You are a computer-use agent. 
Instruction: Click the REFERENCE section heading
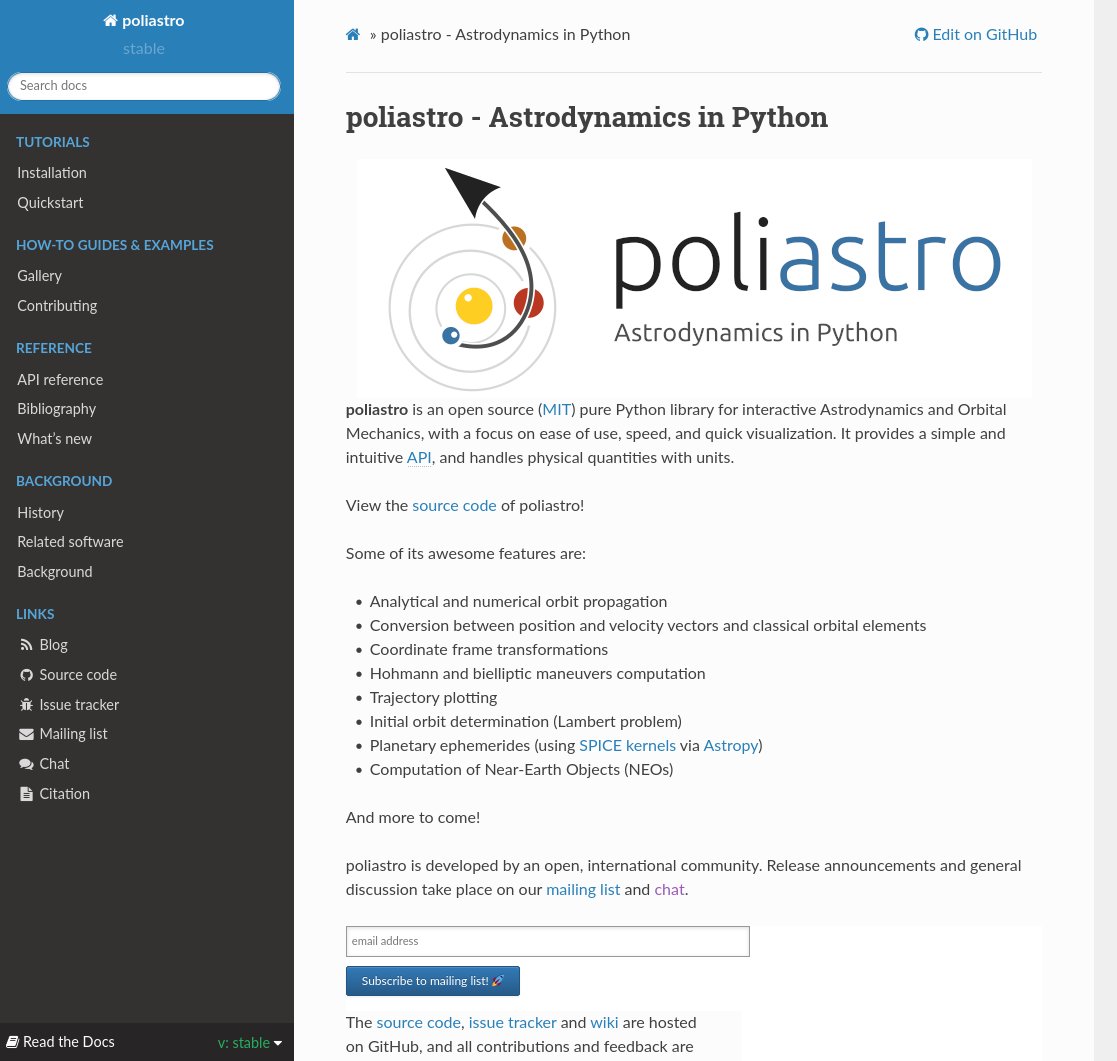[x=54, y=348]
